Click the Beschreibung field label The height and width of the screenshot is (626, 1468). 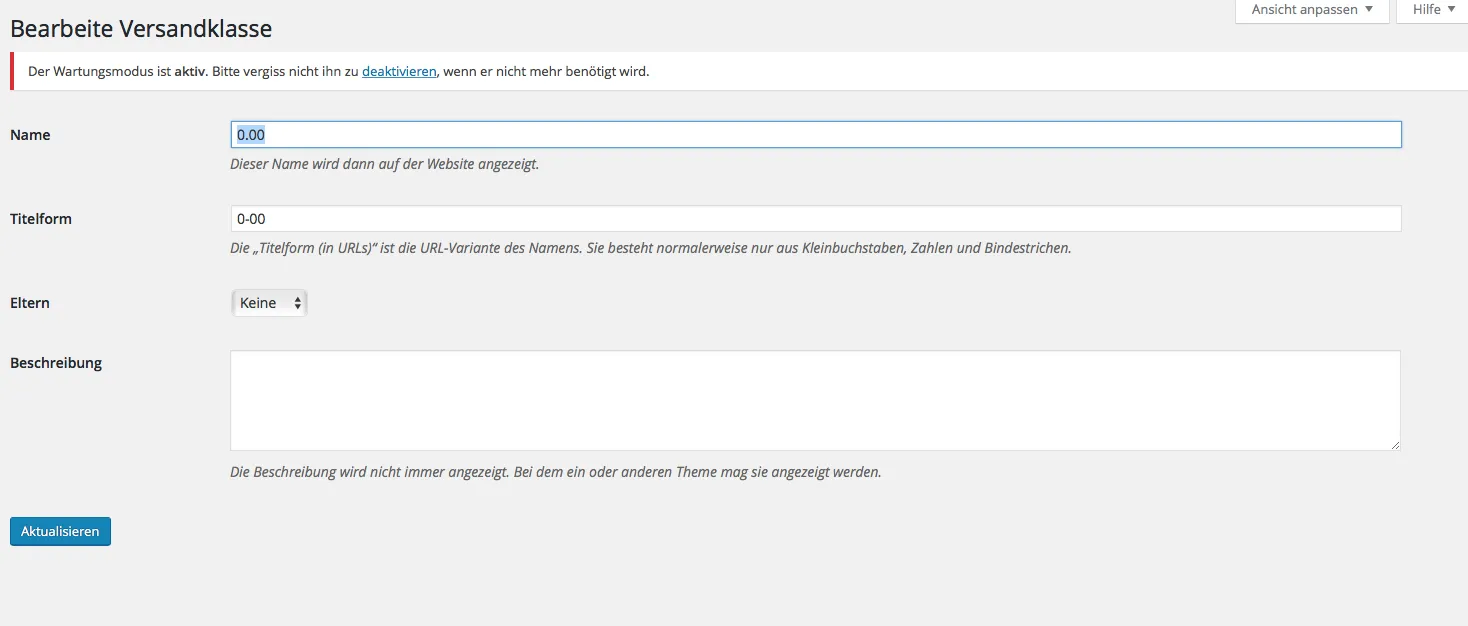pyautogui.click(x=56, y=363)
